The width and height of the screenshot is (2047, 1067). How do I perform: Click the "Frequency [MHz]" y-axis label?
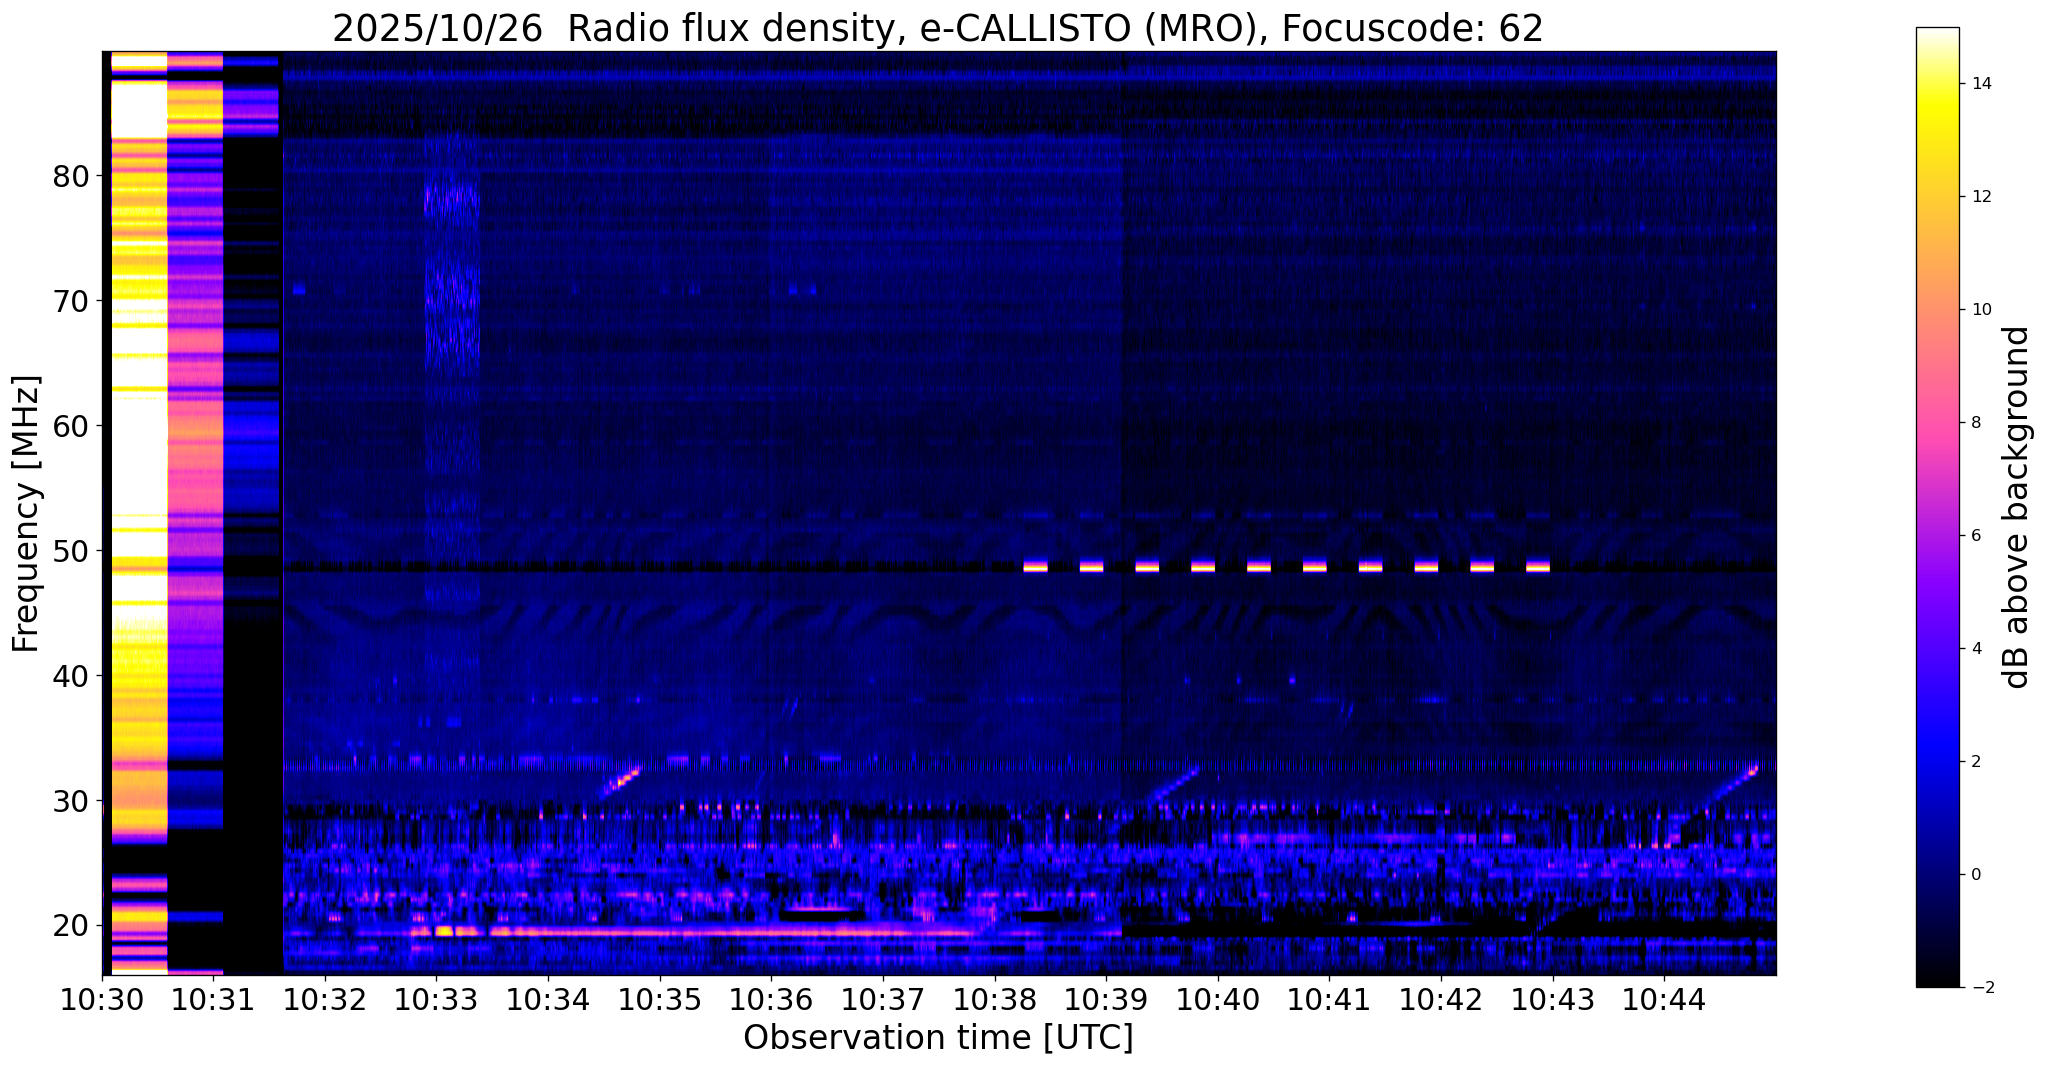(27, 514)
